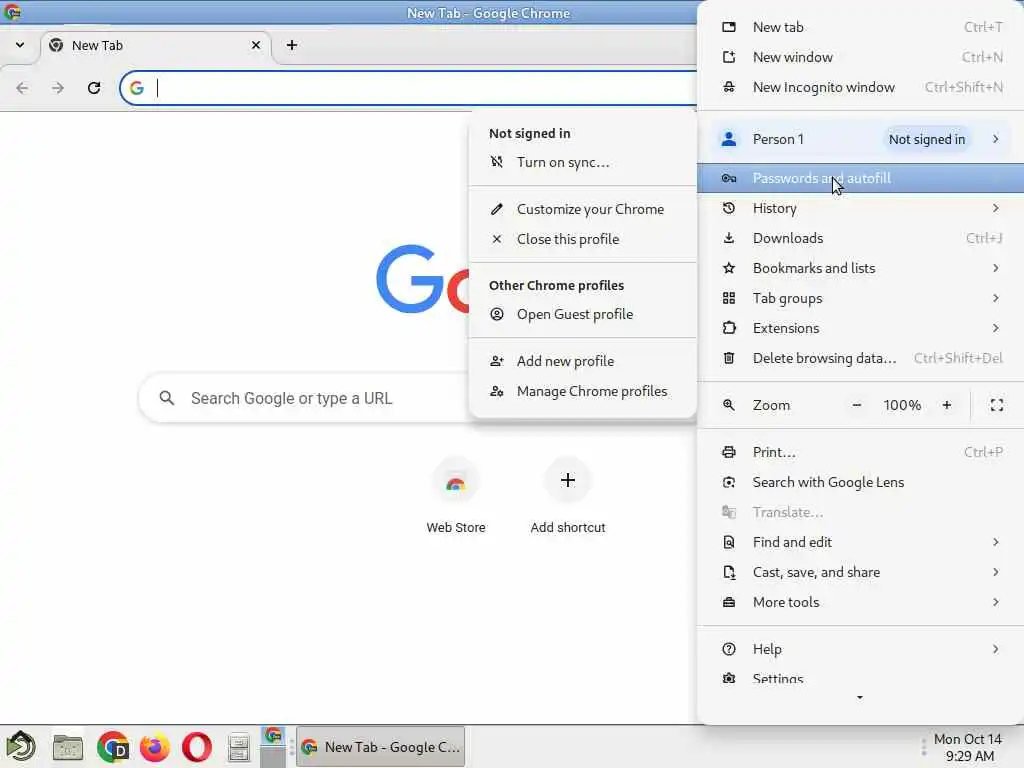Viewport: 1024px width, 768px height.
Task: Expand the Extensions submenu arrow
Action: click(x=995, y=328)
